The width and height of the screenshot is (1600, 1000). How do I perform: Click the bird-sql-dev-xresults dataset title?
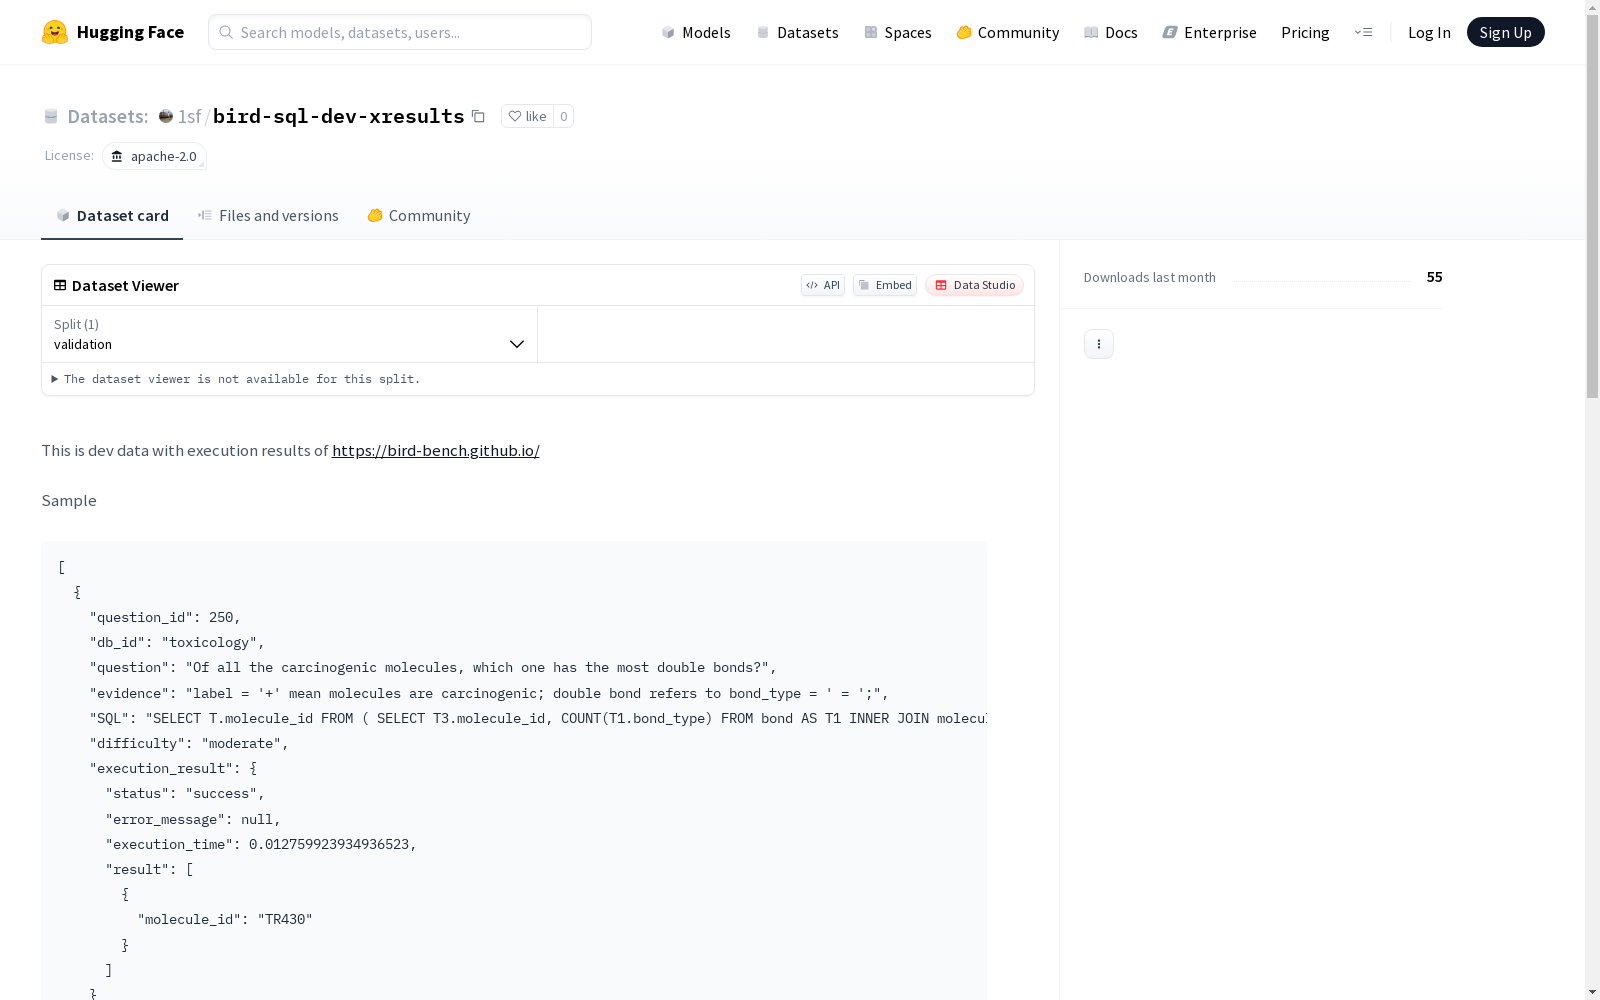(339, 116)
